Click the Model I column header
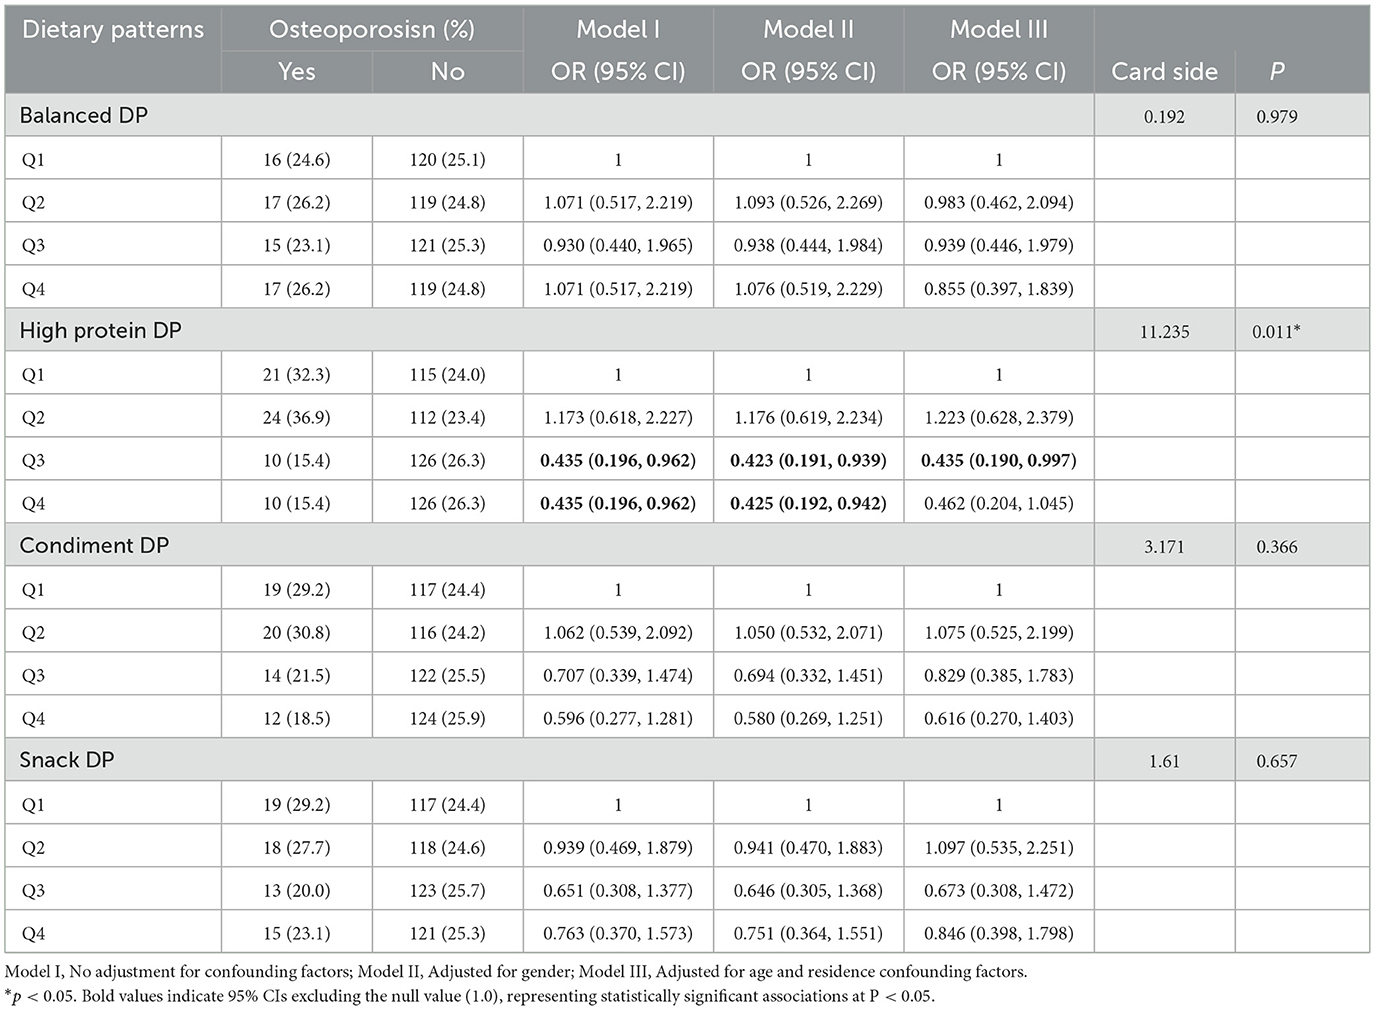1375x1010 pixels. point(617,30)
